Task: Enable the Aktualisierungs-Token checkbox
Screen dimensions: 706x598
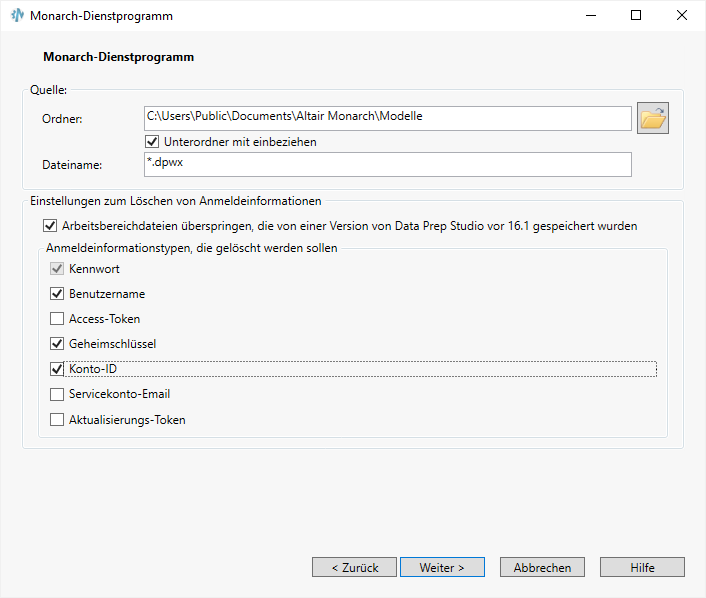Action: 57,420
